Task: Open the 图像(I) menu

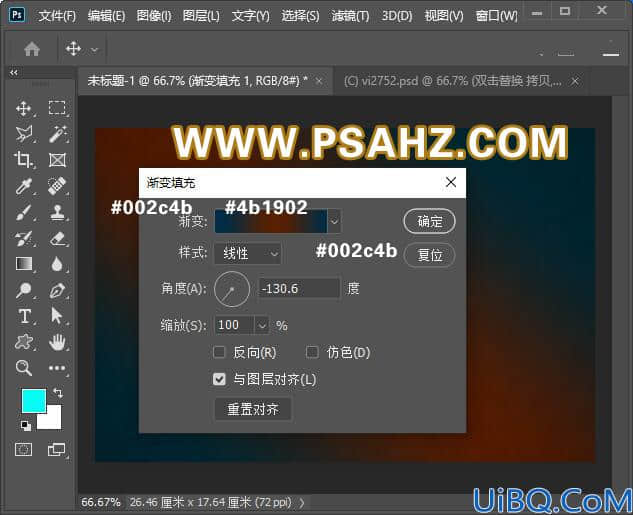Action: coord(154,16)
